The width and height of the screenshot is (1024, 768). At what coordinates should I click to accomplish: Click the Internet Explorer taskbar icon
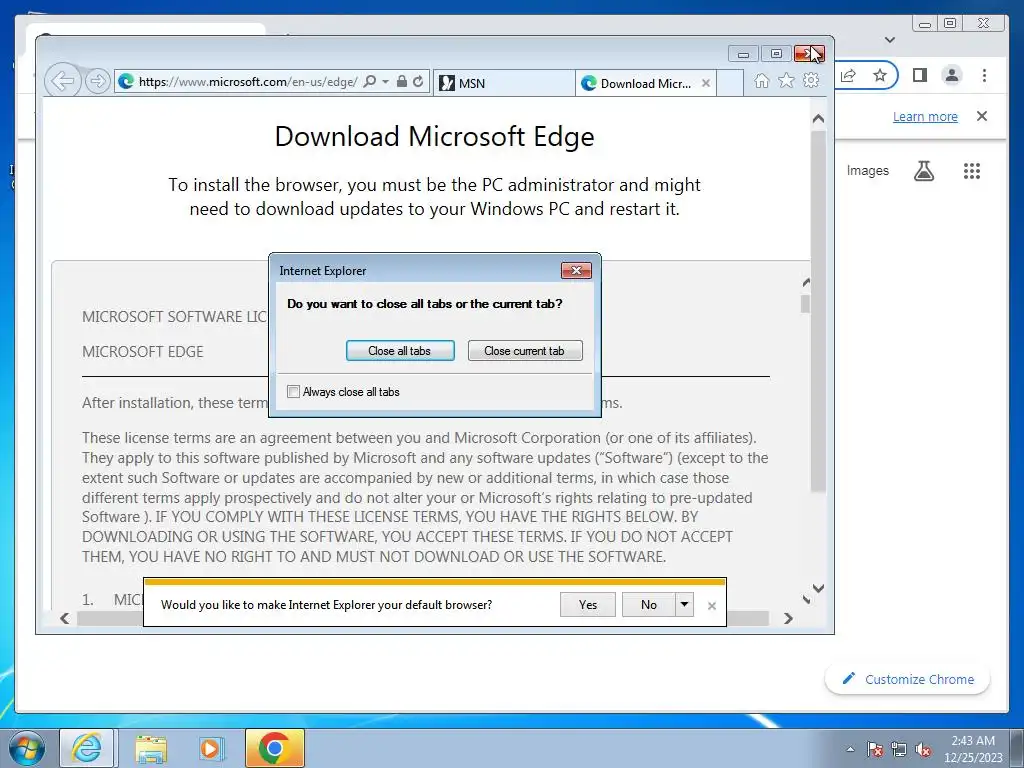[x=87, y=748]
